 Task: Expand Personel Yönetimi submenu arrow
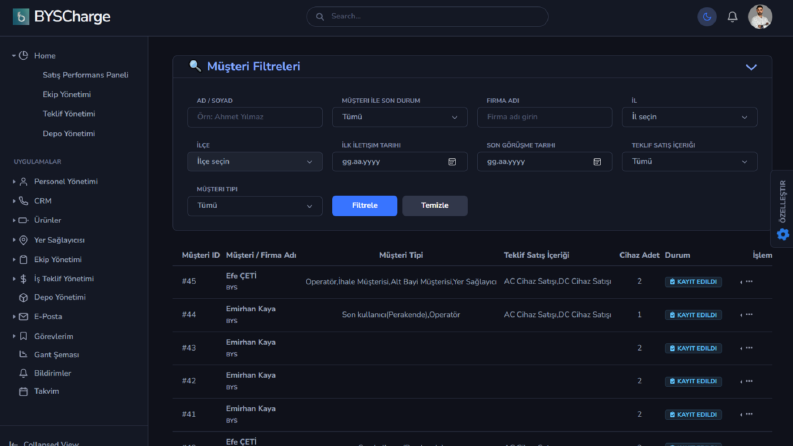click(x=14, y=182)
